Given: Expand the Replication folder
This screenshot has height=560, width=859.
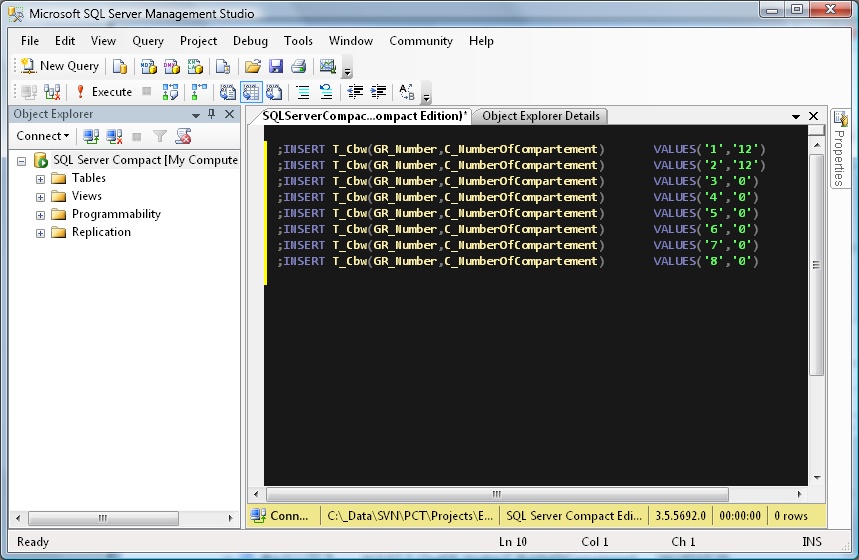Looking at the screenshot, I should (40, 233).
